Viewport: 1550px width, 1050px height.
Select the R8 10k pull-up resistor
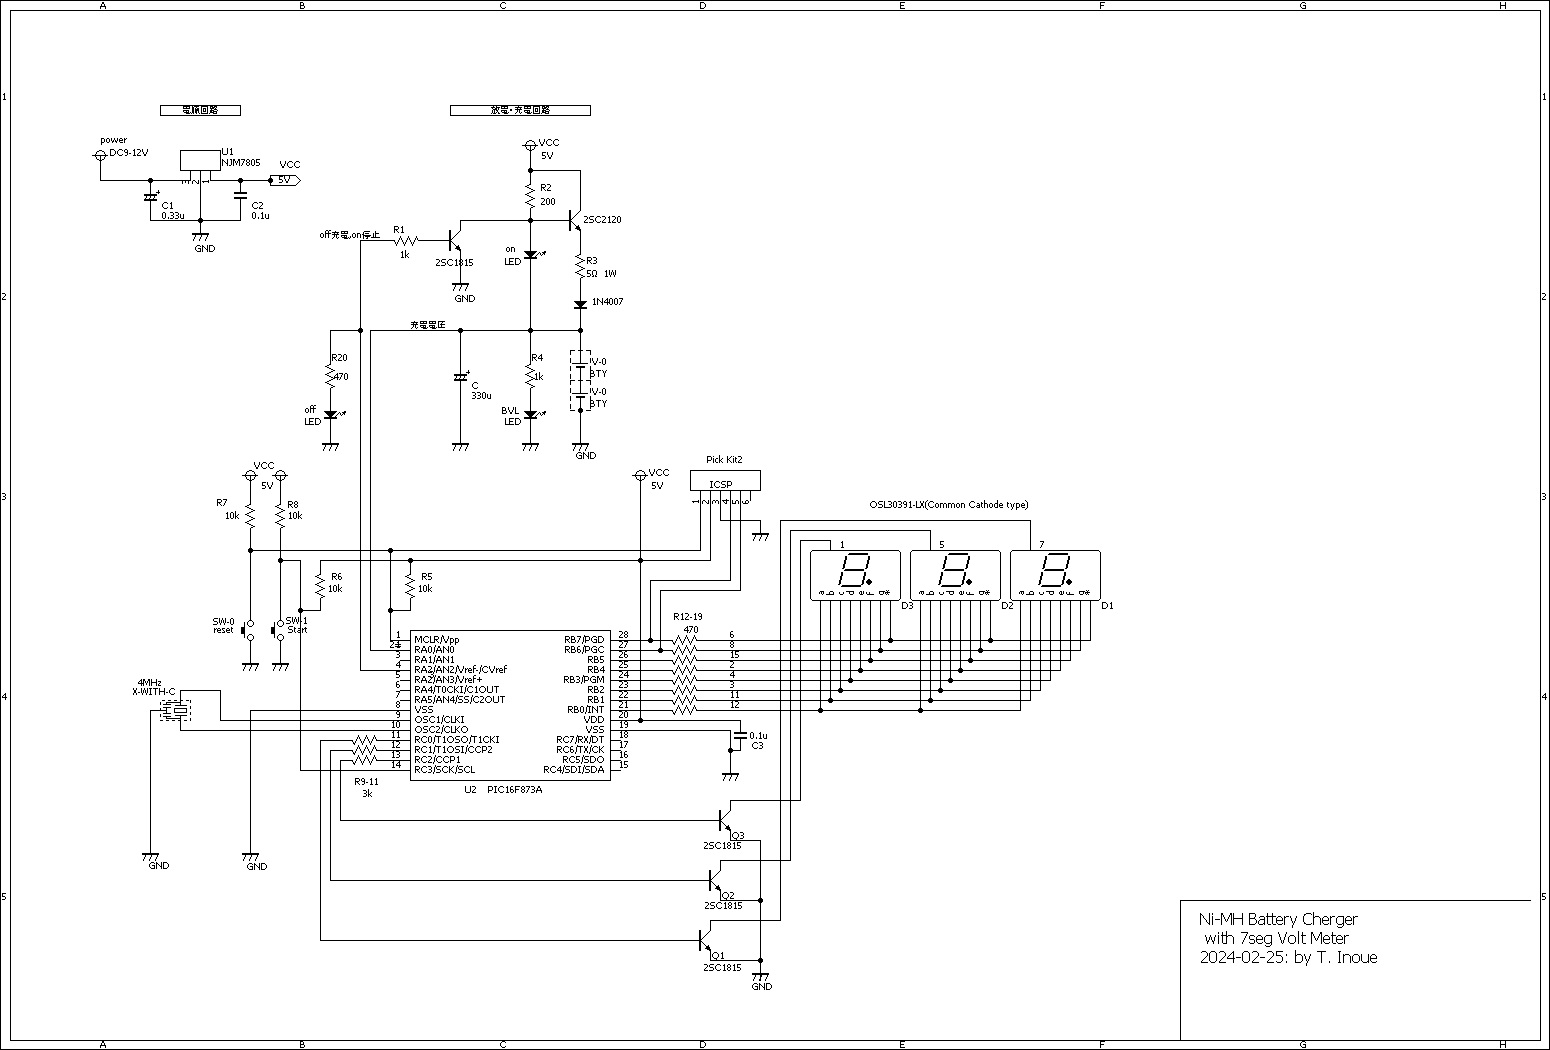tap(280, 516)
